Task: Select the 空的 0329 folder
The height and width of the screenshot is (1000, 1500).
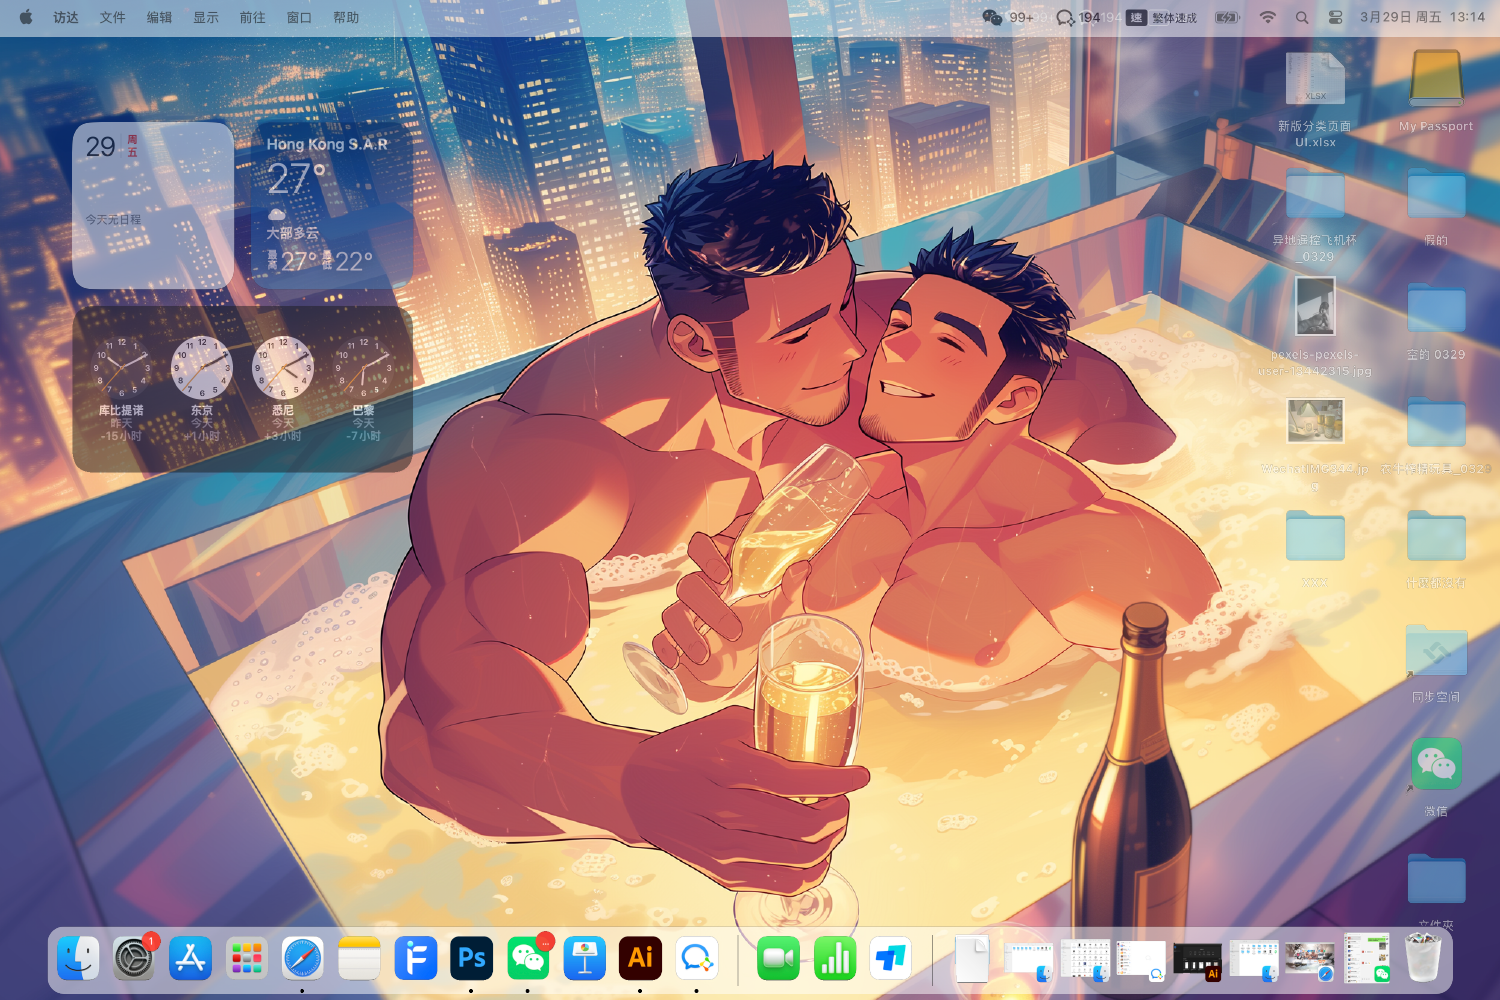Action: [1436, 320]
